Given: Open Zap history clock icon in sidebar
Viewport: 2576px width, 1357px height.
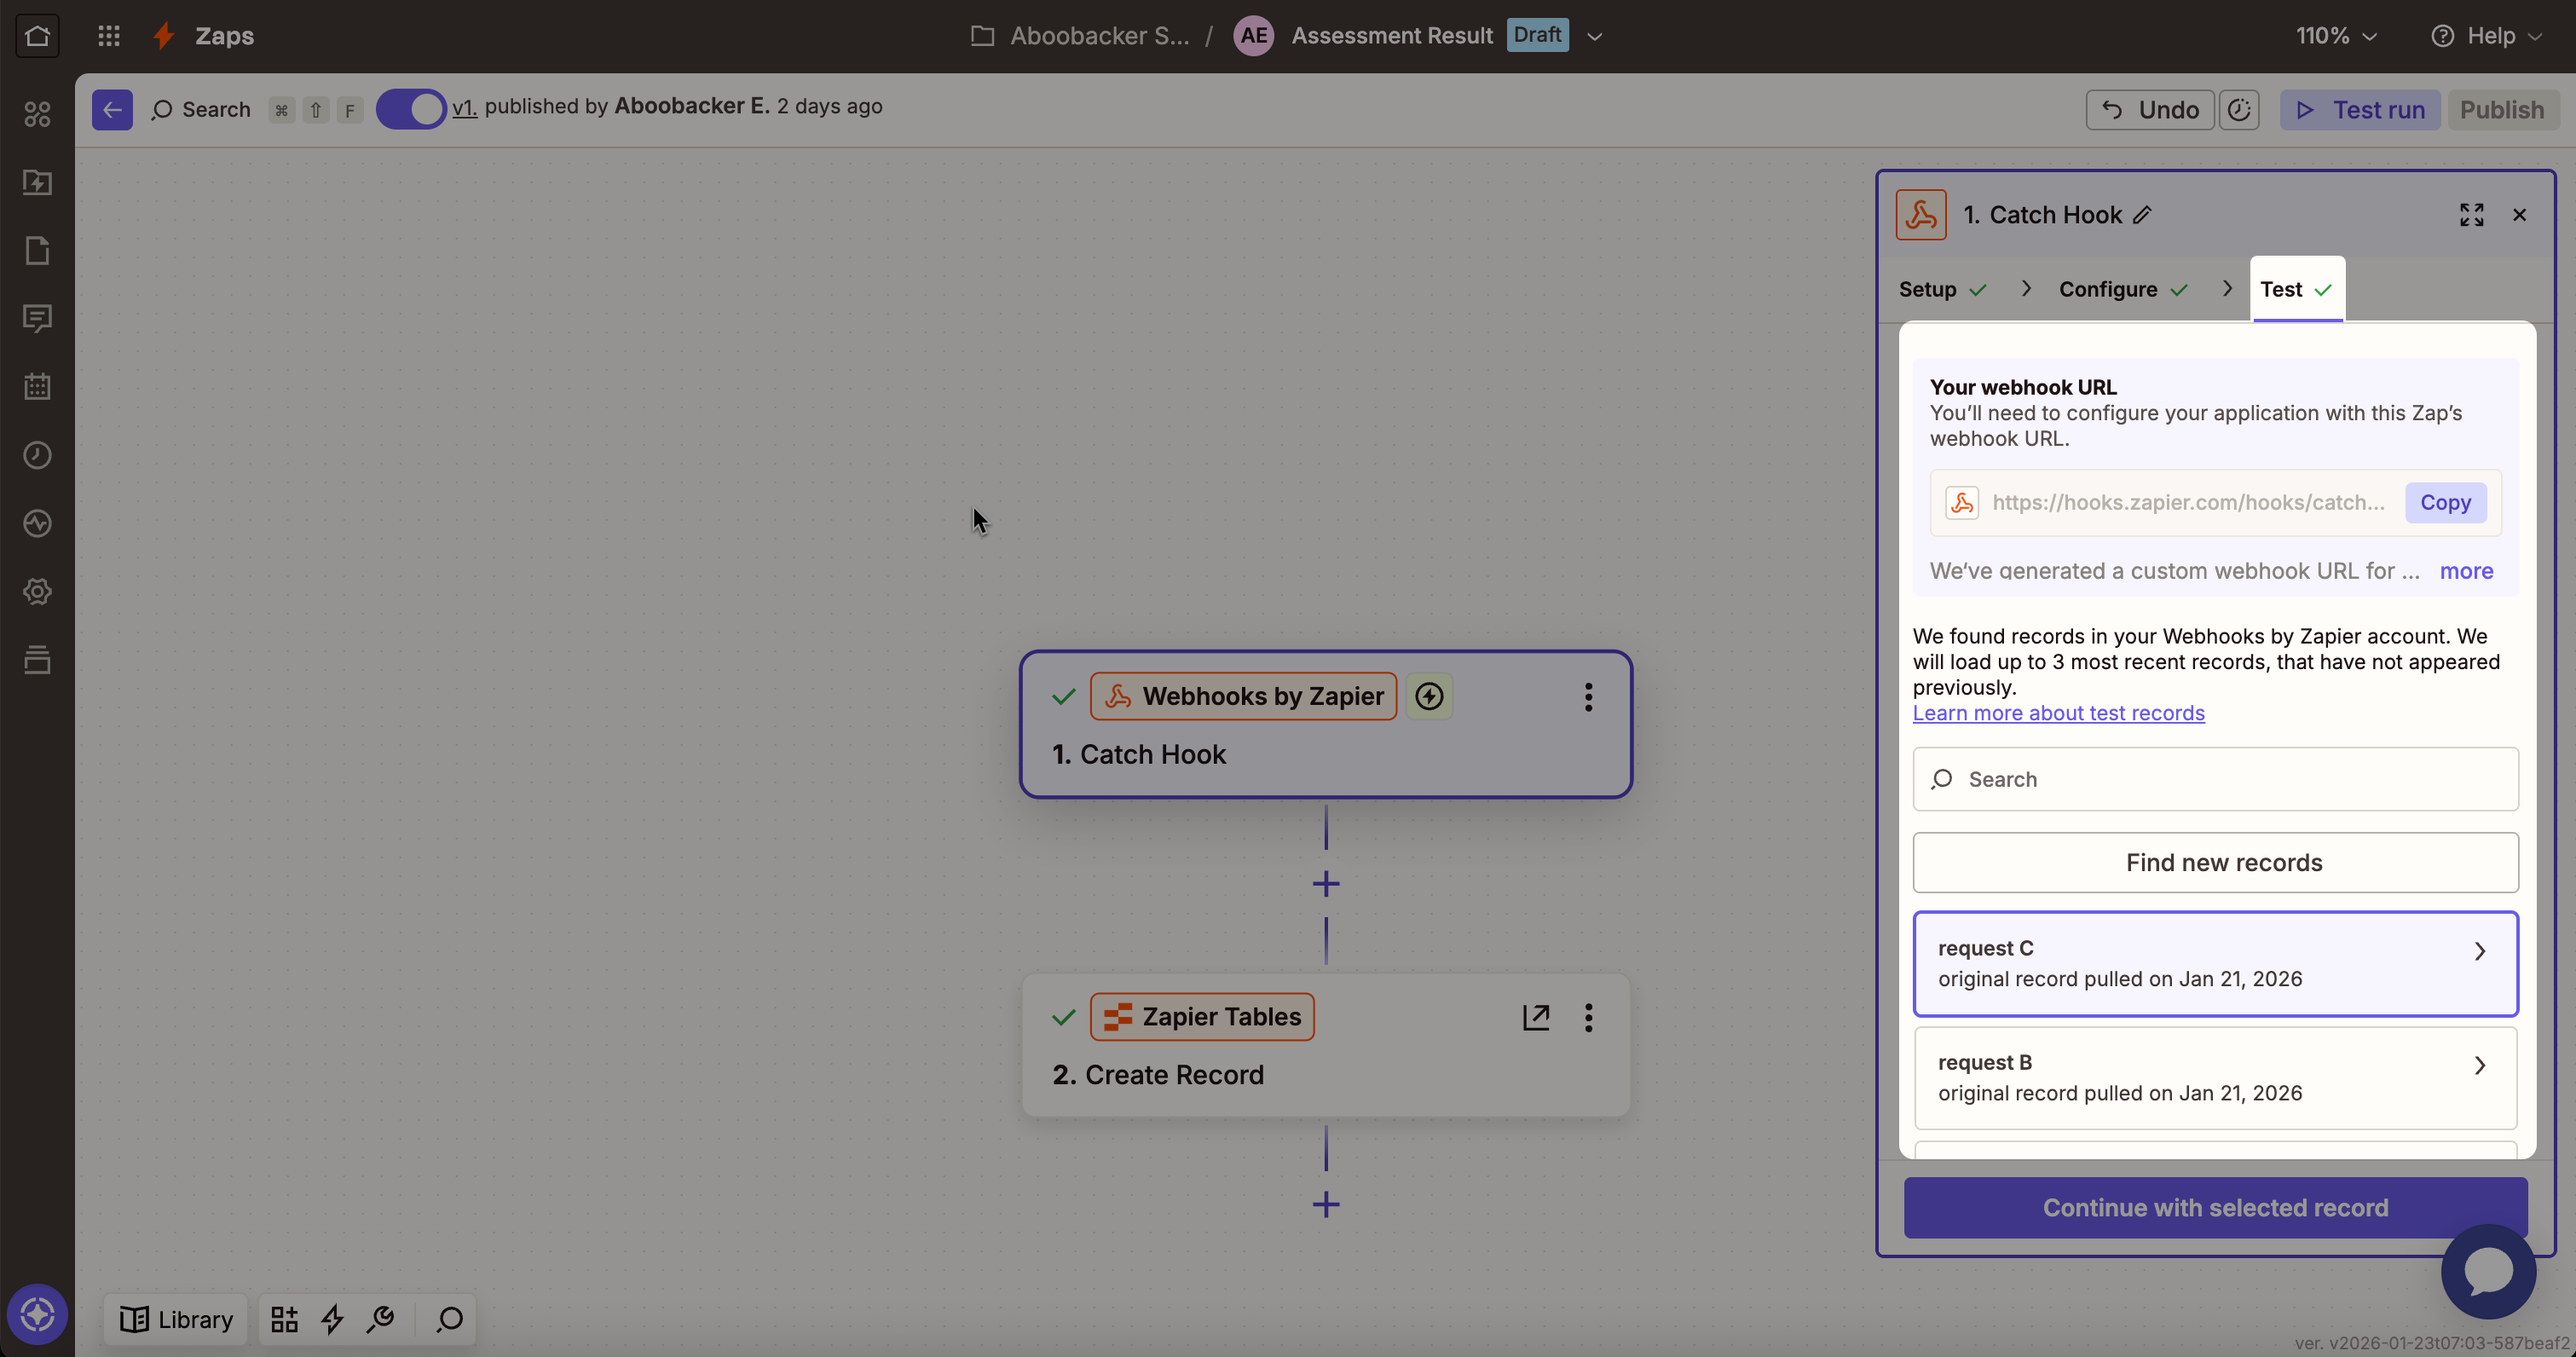Looking at the screenshot, I should [37, 455].
